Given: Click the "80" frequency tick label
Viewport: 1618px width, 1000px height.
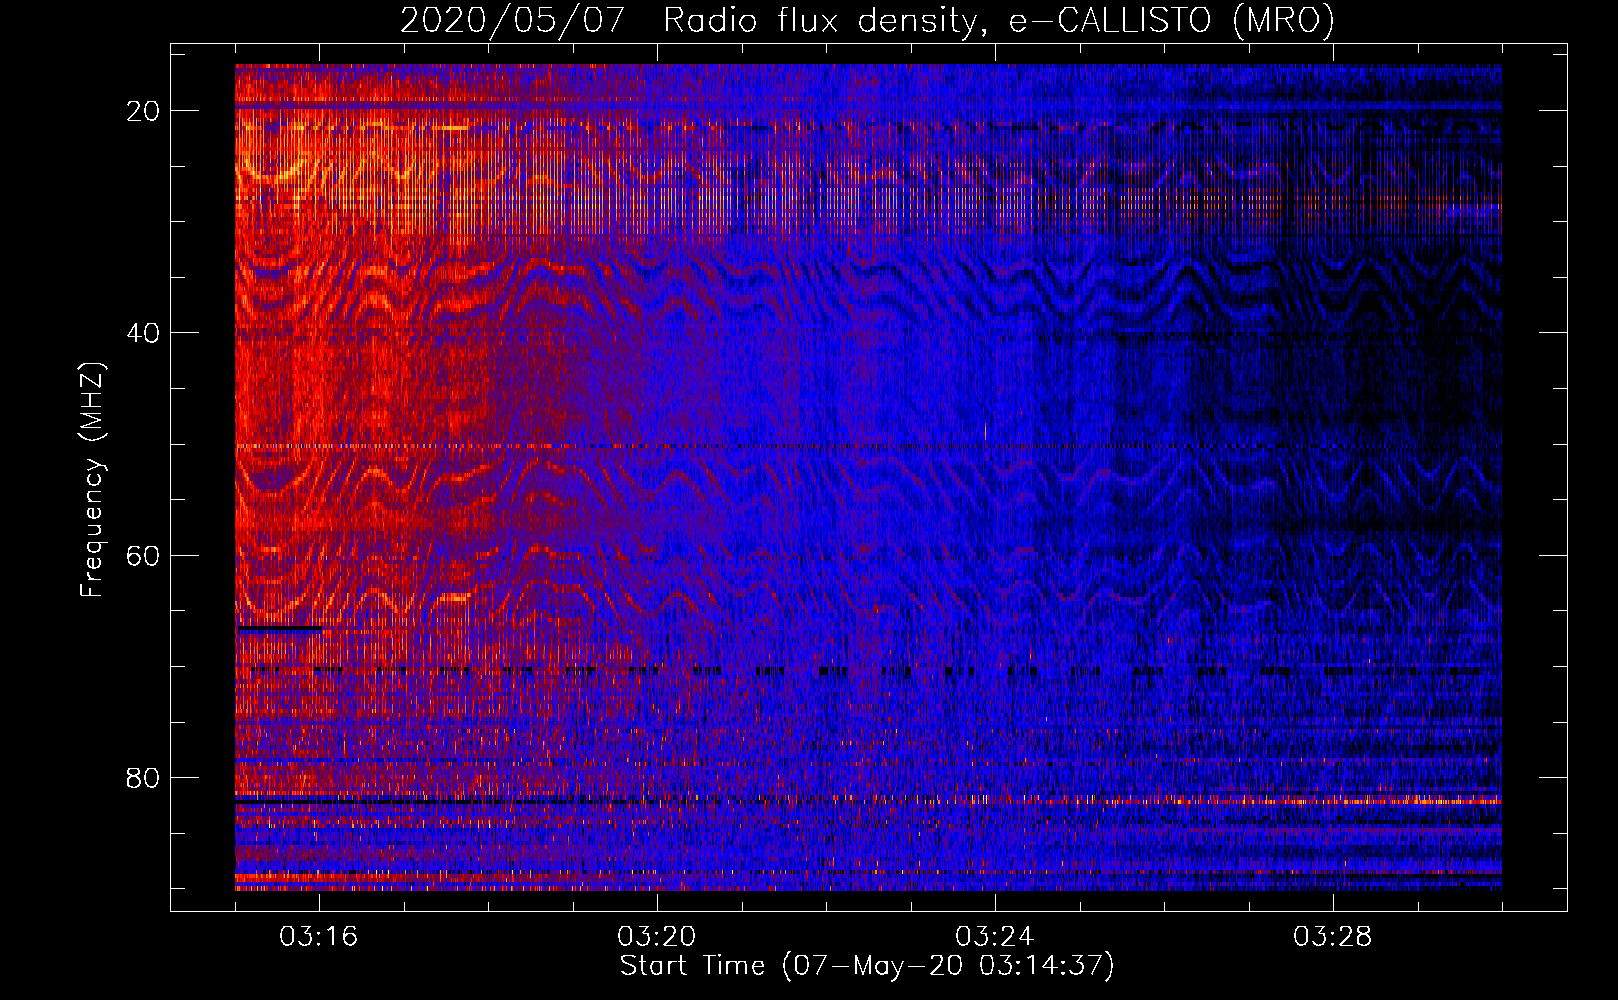Looking at the screenshot, I should click(x=144, y=778).
